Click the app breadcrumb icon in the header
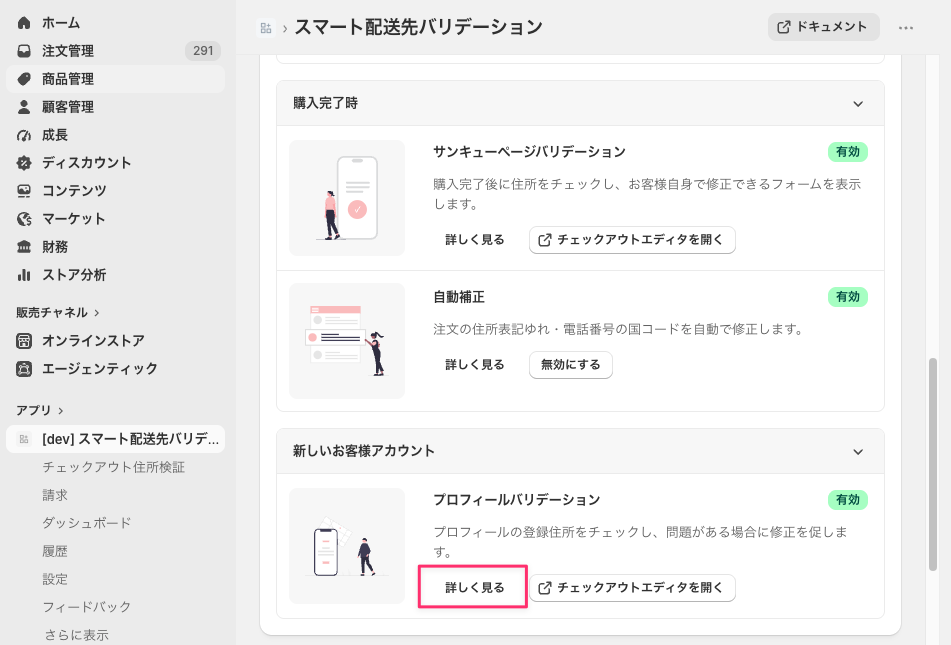Viewport: 951px width, 645px height. coord(266,28)
